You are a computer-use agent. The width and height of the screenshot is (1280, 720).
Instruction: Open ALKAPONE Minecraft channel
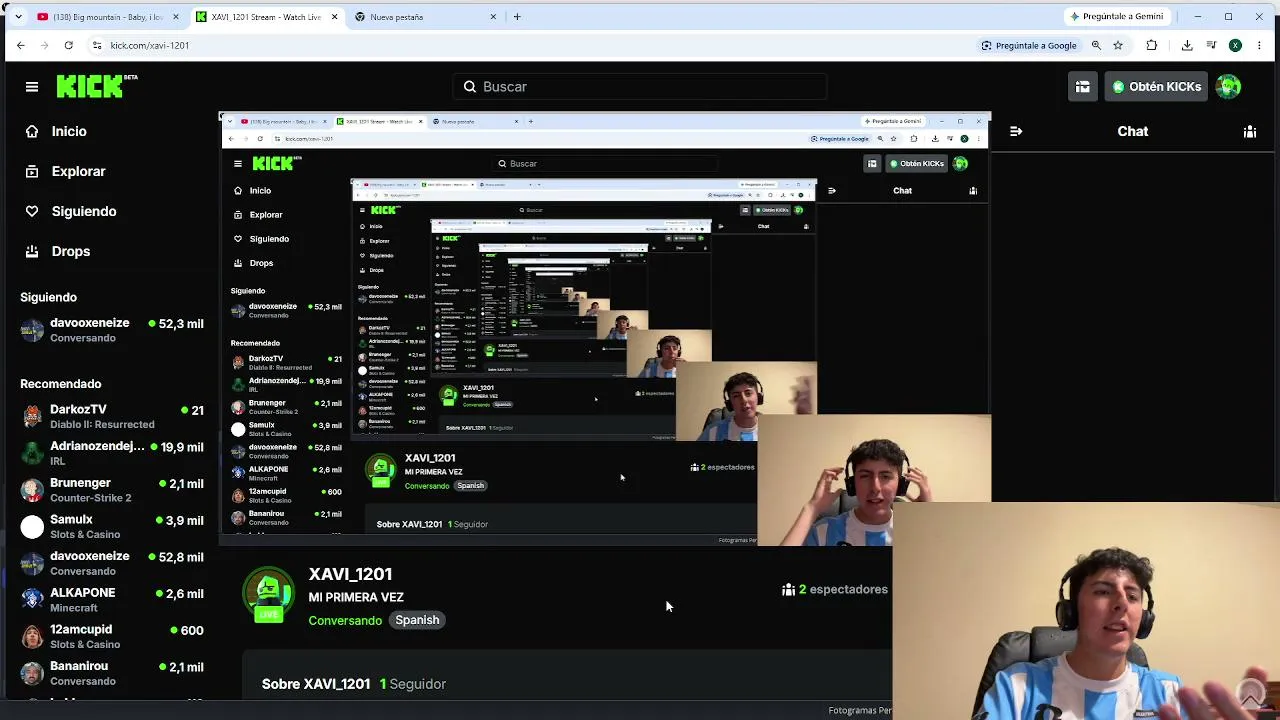click(x=112, y=600)
